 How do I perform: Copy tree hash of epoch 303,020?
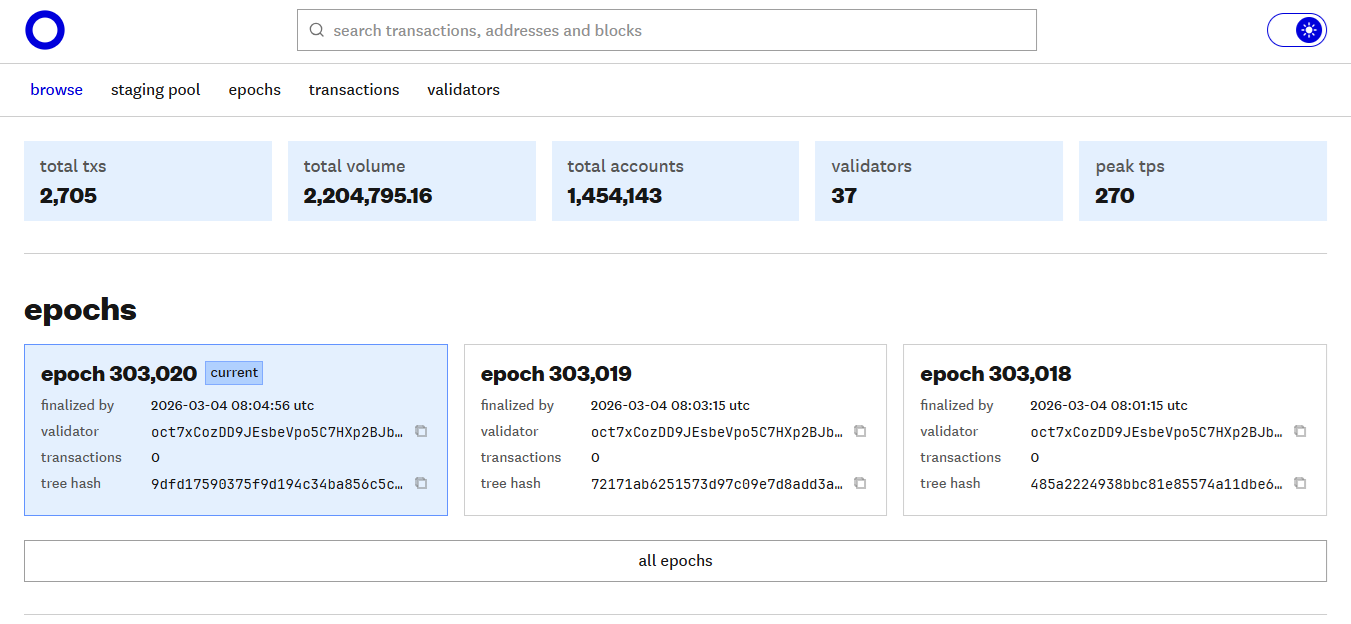(x=421, y=483)
